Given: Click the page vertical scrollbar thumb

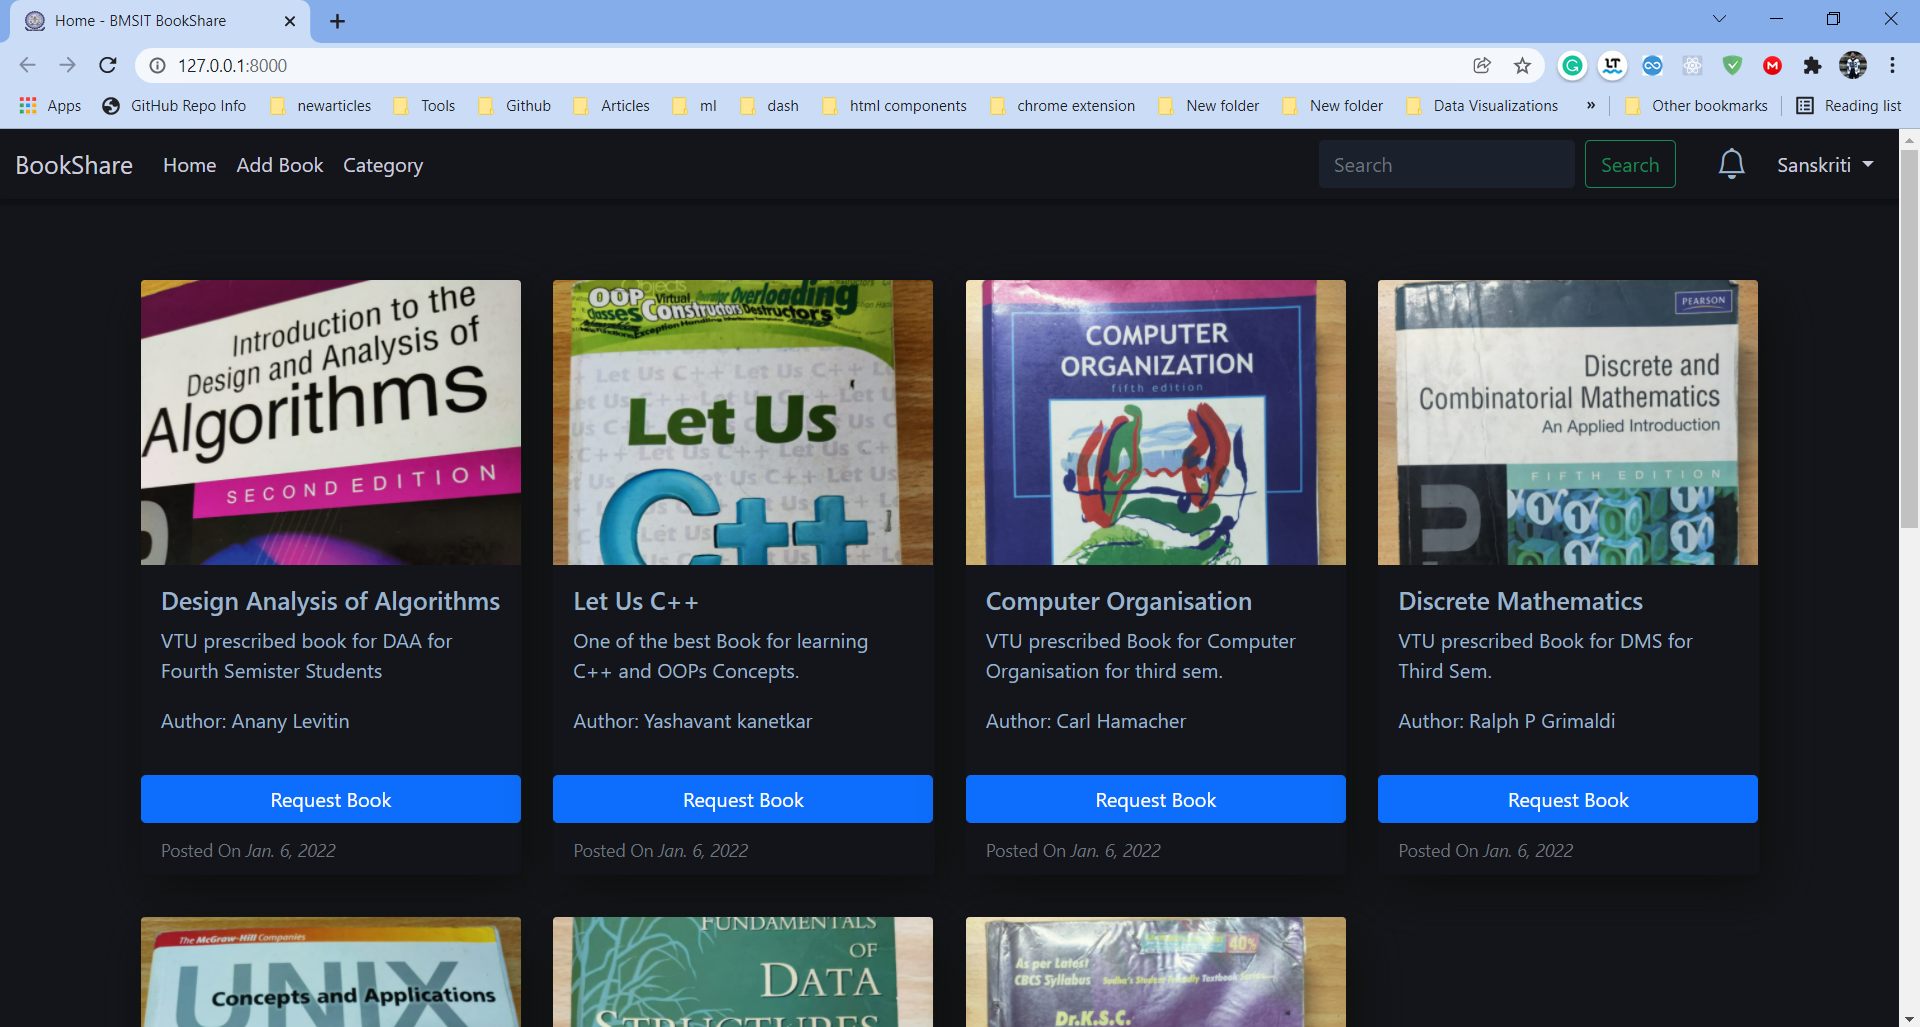Looking at the screenshot, I should [x=1909, y=340].
